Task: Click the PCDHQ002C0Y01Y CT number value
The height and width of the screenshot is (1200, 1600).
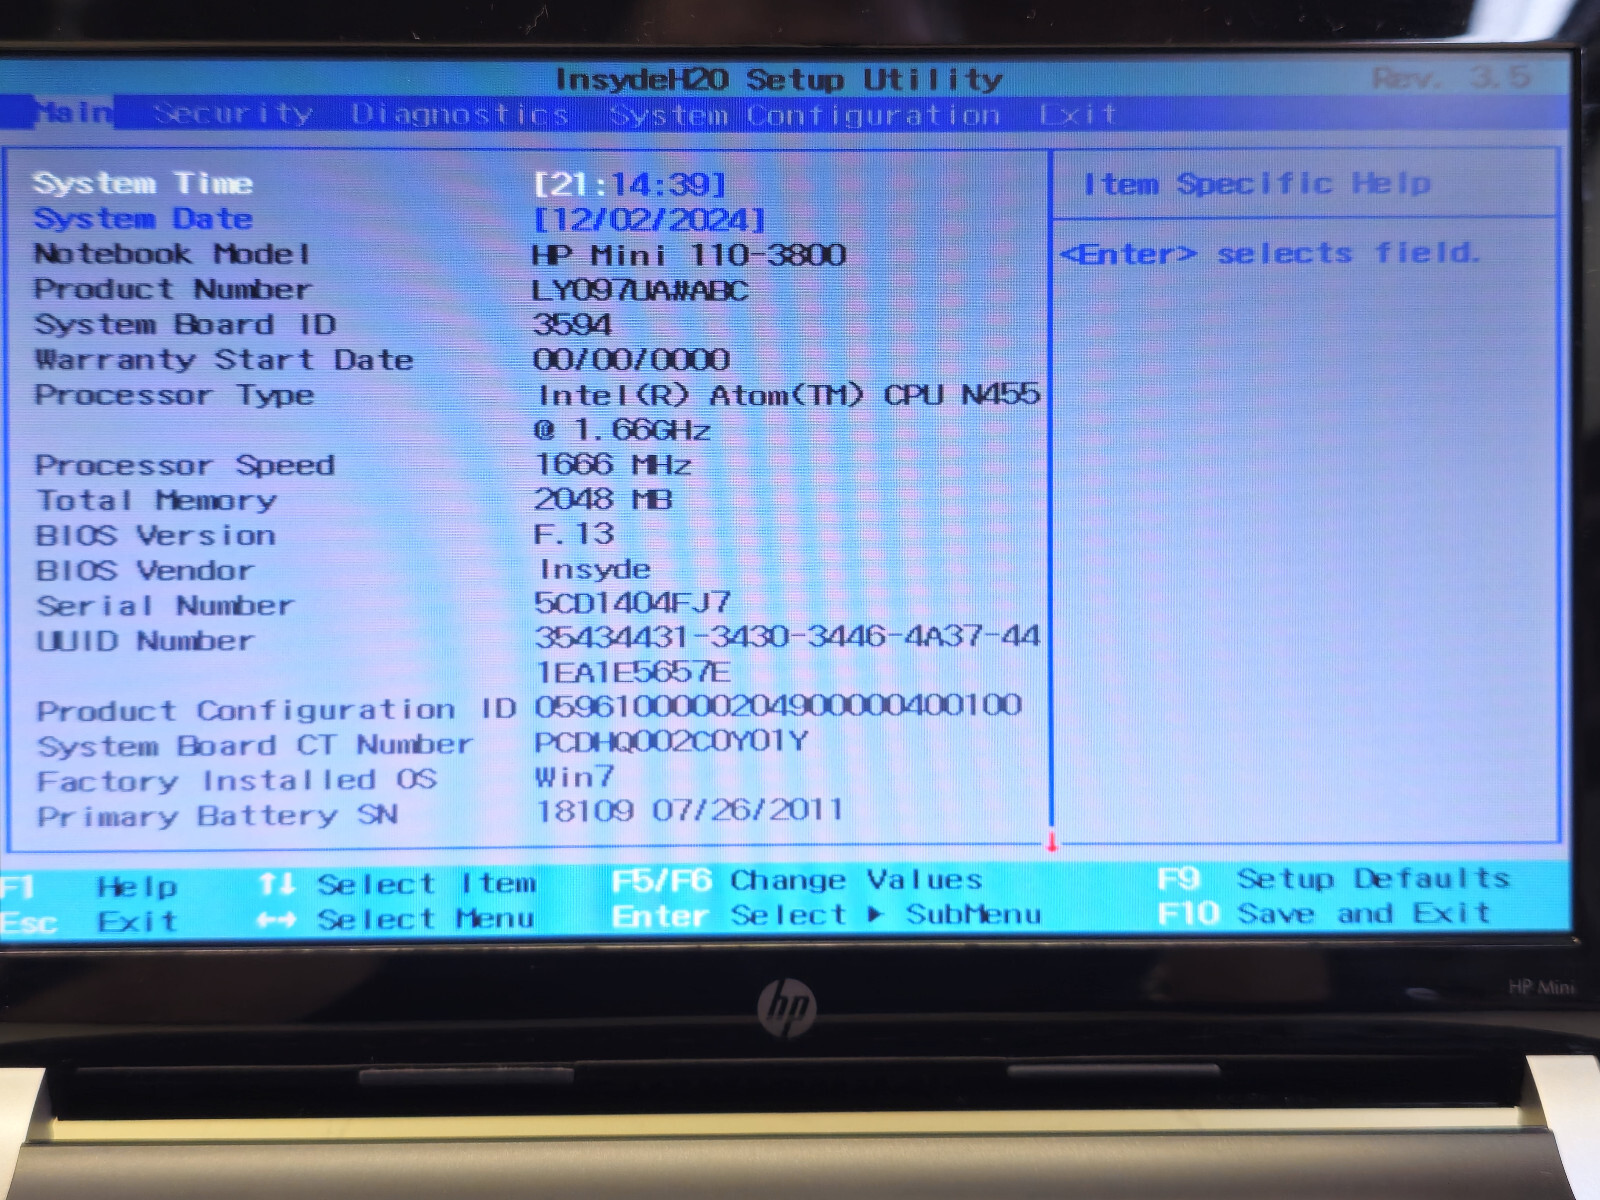Action: pos(671,742)
